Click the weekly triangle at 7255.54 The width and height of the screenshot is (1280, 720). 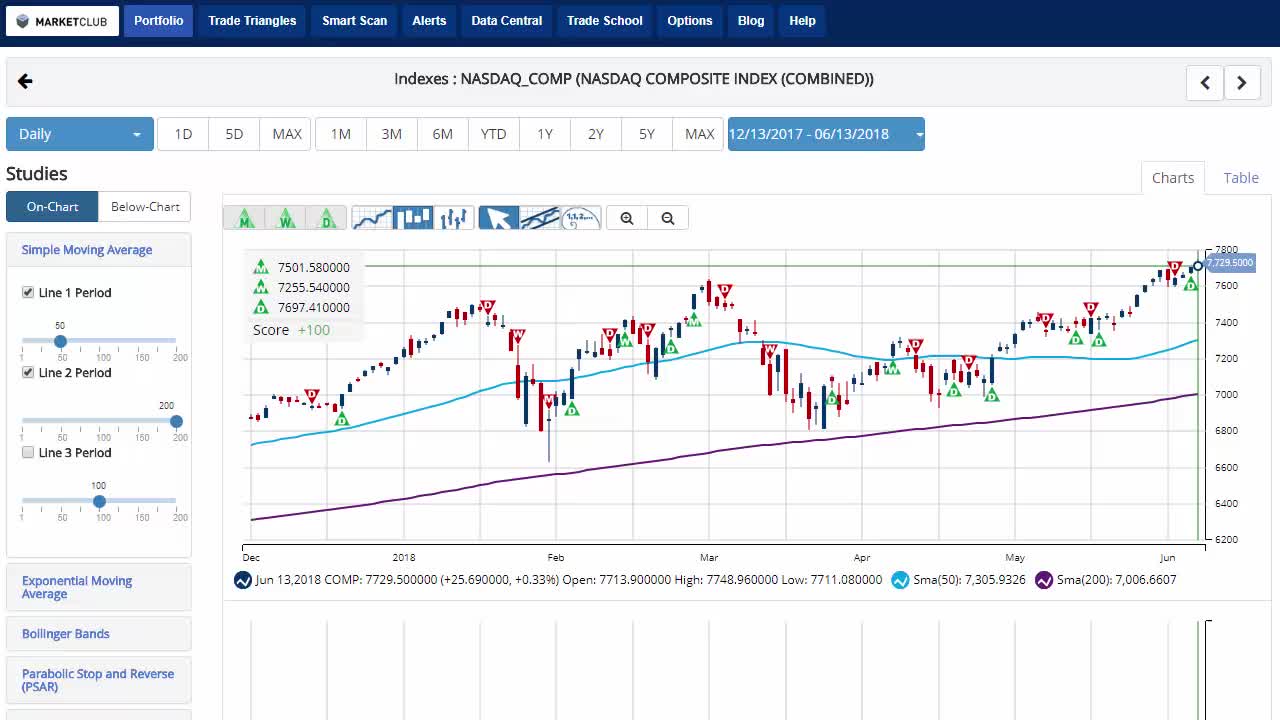click(x=261, y=287)
